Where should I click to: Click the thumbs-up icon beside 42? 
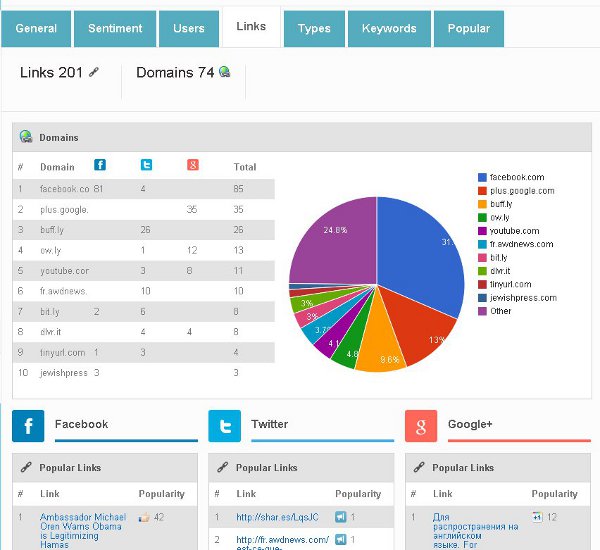point(144,517)
